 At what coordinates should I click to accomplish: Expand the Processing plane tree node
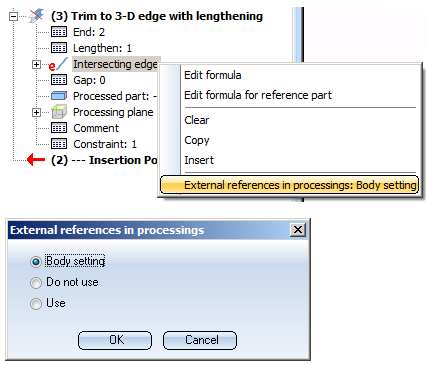click(x=36, y=112)
